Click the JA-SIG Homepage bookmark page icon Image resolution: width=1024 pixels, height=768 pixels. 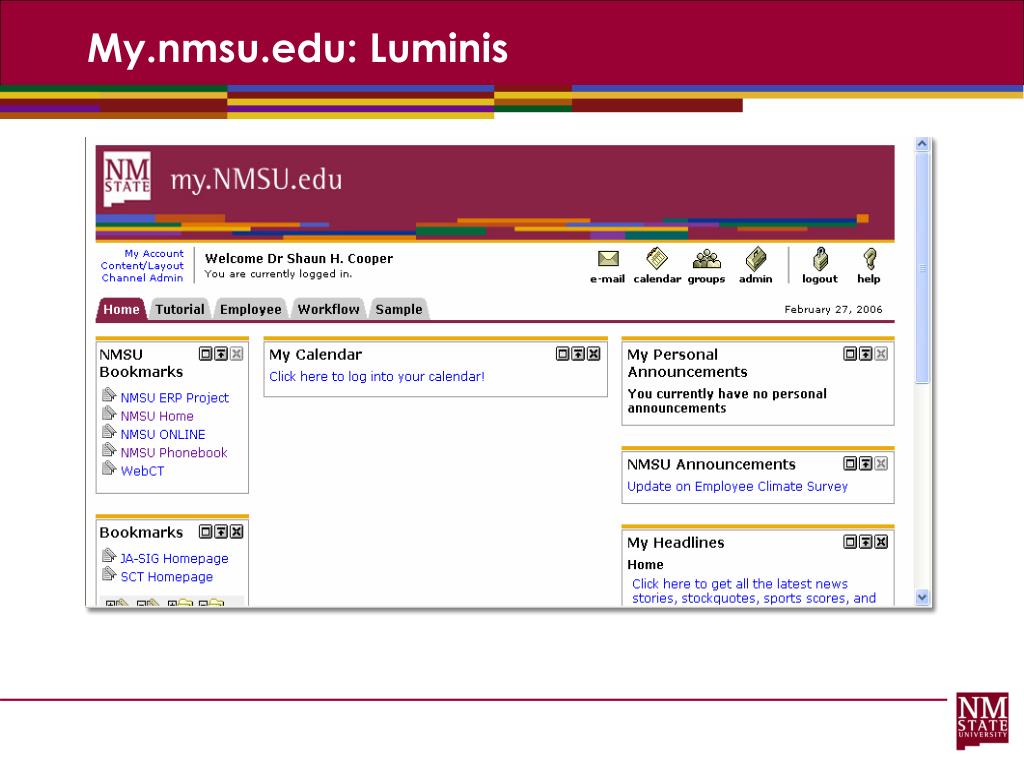tap(109, 556)
